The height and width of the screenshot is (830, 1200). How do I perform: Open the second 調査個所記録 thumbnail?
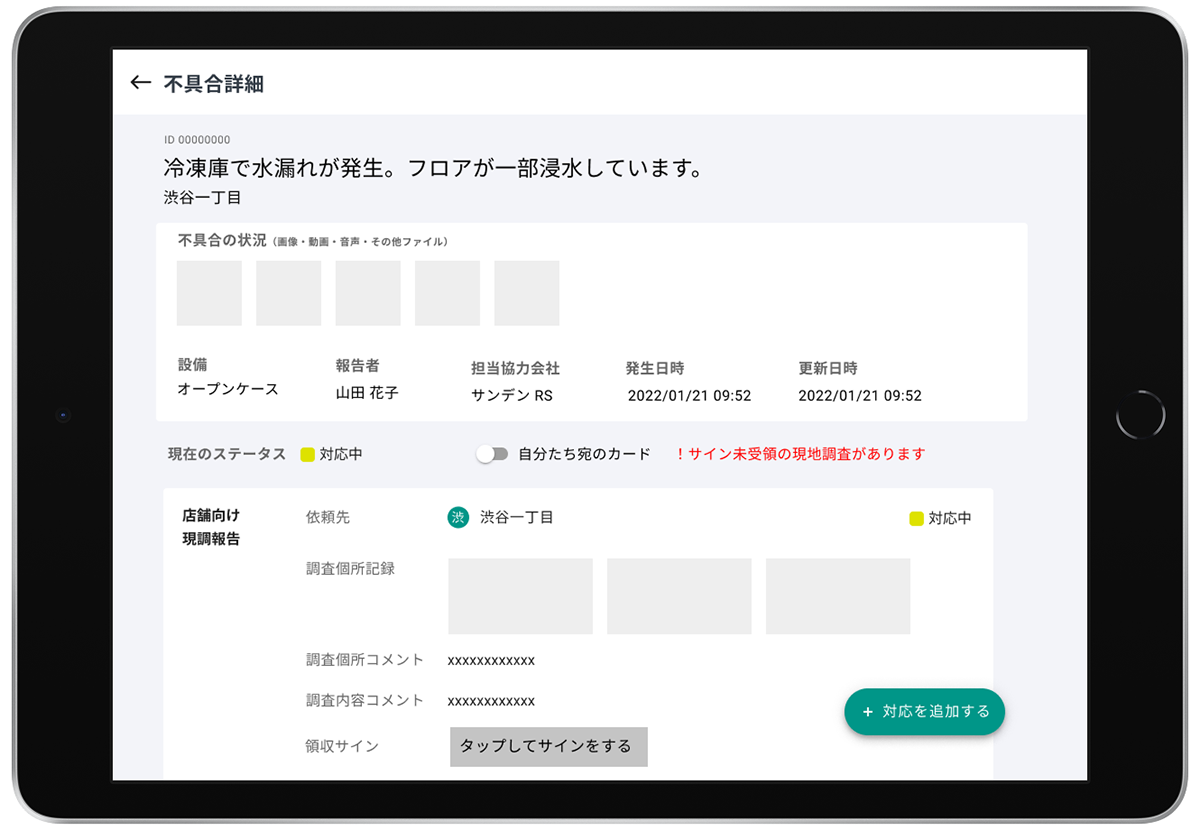[x=678, y=596]
